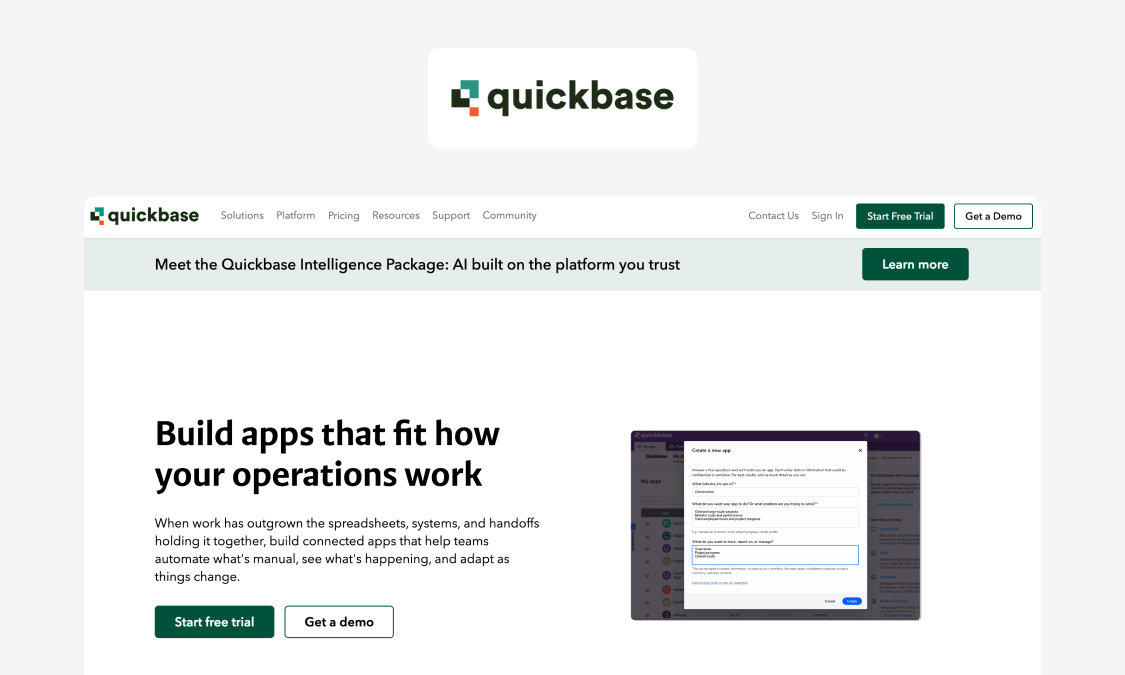
Task: Click the quickbase logo in the navbar
Action: [144, 216]
